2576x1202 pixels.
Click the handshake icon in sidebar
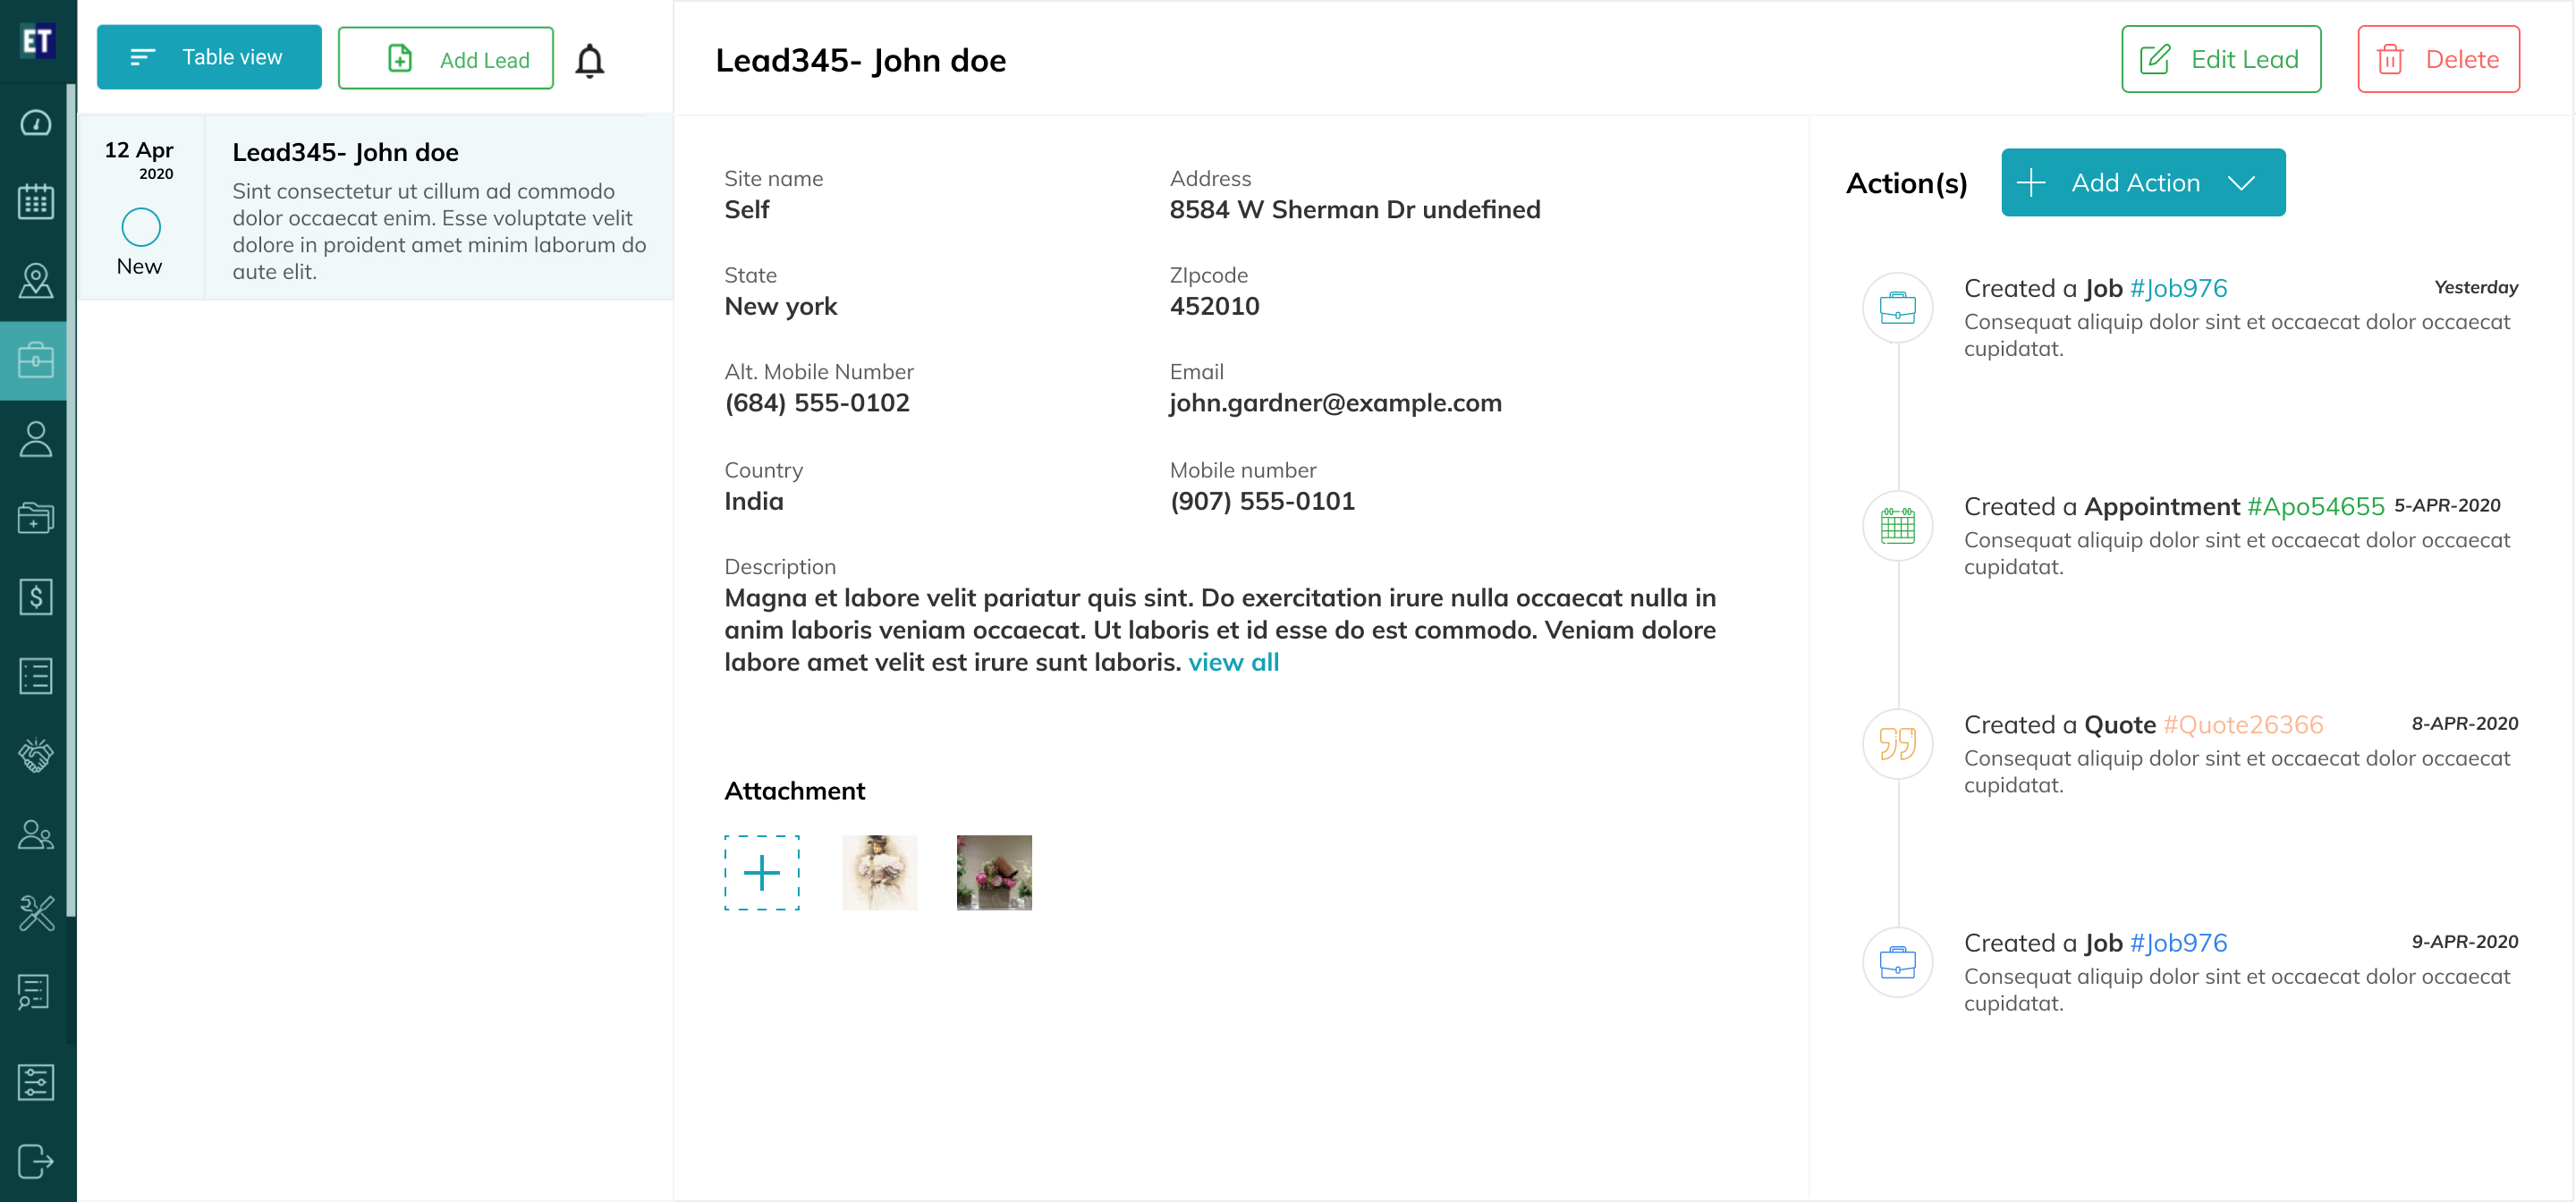pyautogui.click(x=36, y=755)
